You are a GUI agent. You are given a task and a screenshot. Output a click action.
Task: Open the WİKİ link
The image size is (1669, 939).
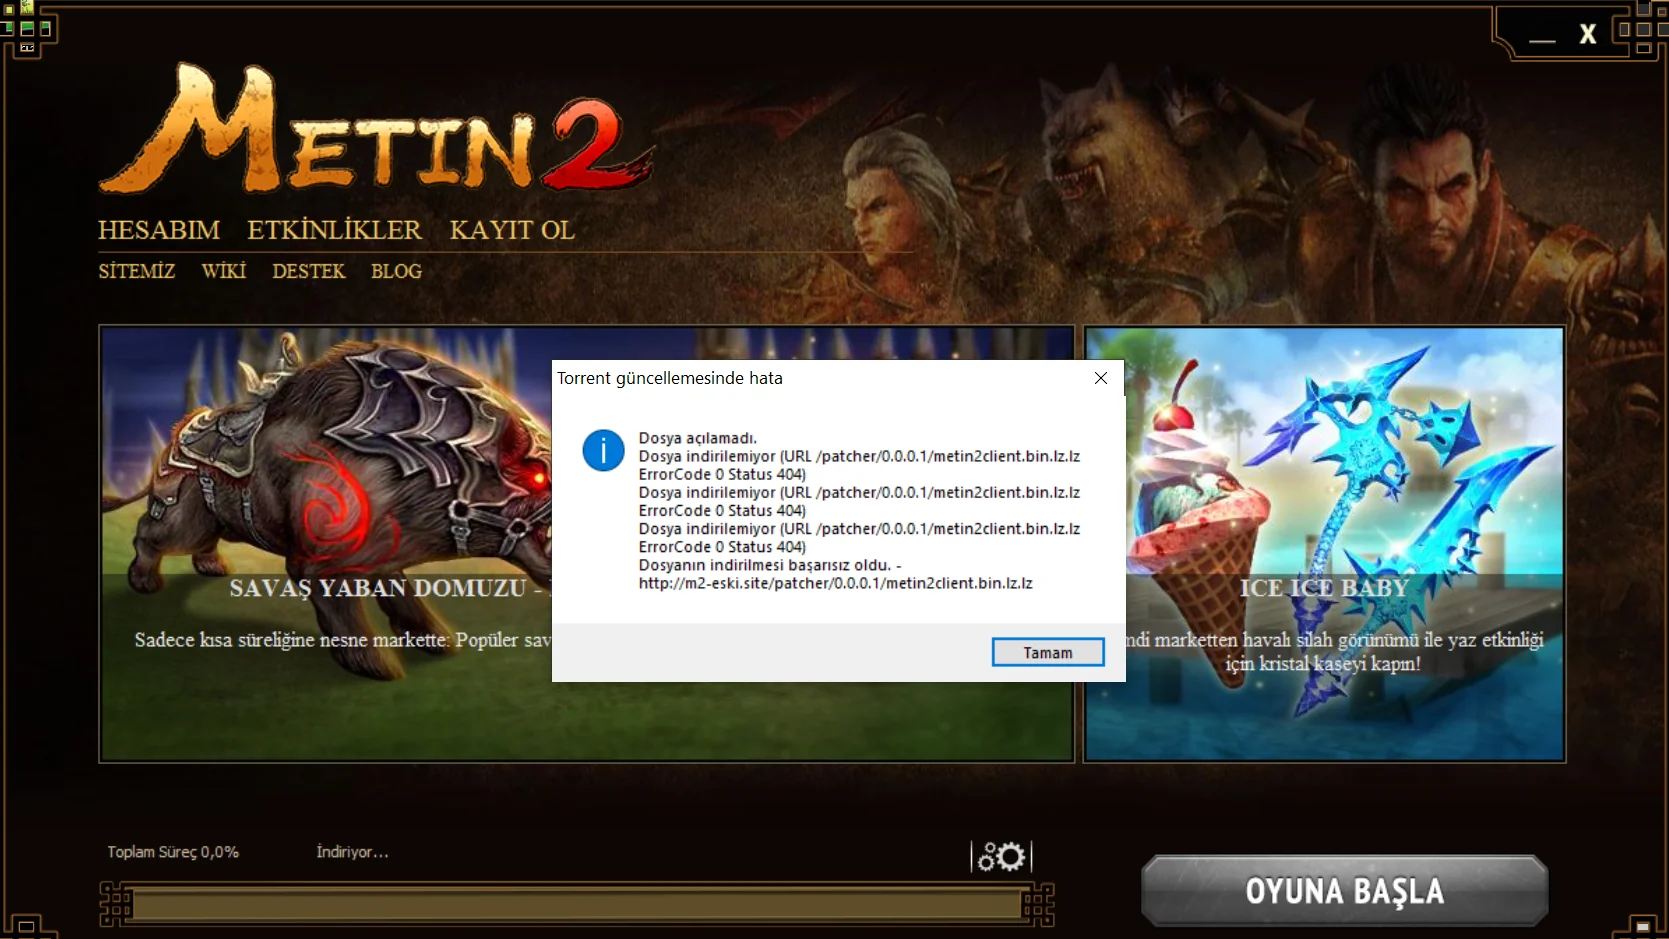tap(223, 271)
